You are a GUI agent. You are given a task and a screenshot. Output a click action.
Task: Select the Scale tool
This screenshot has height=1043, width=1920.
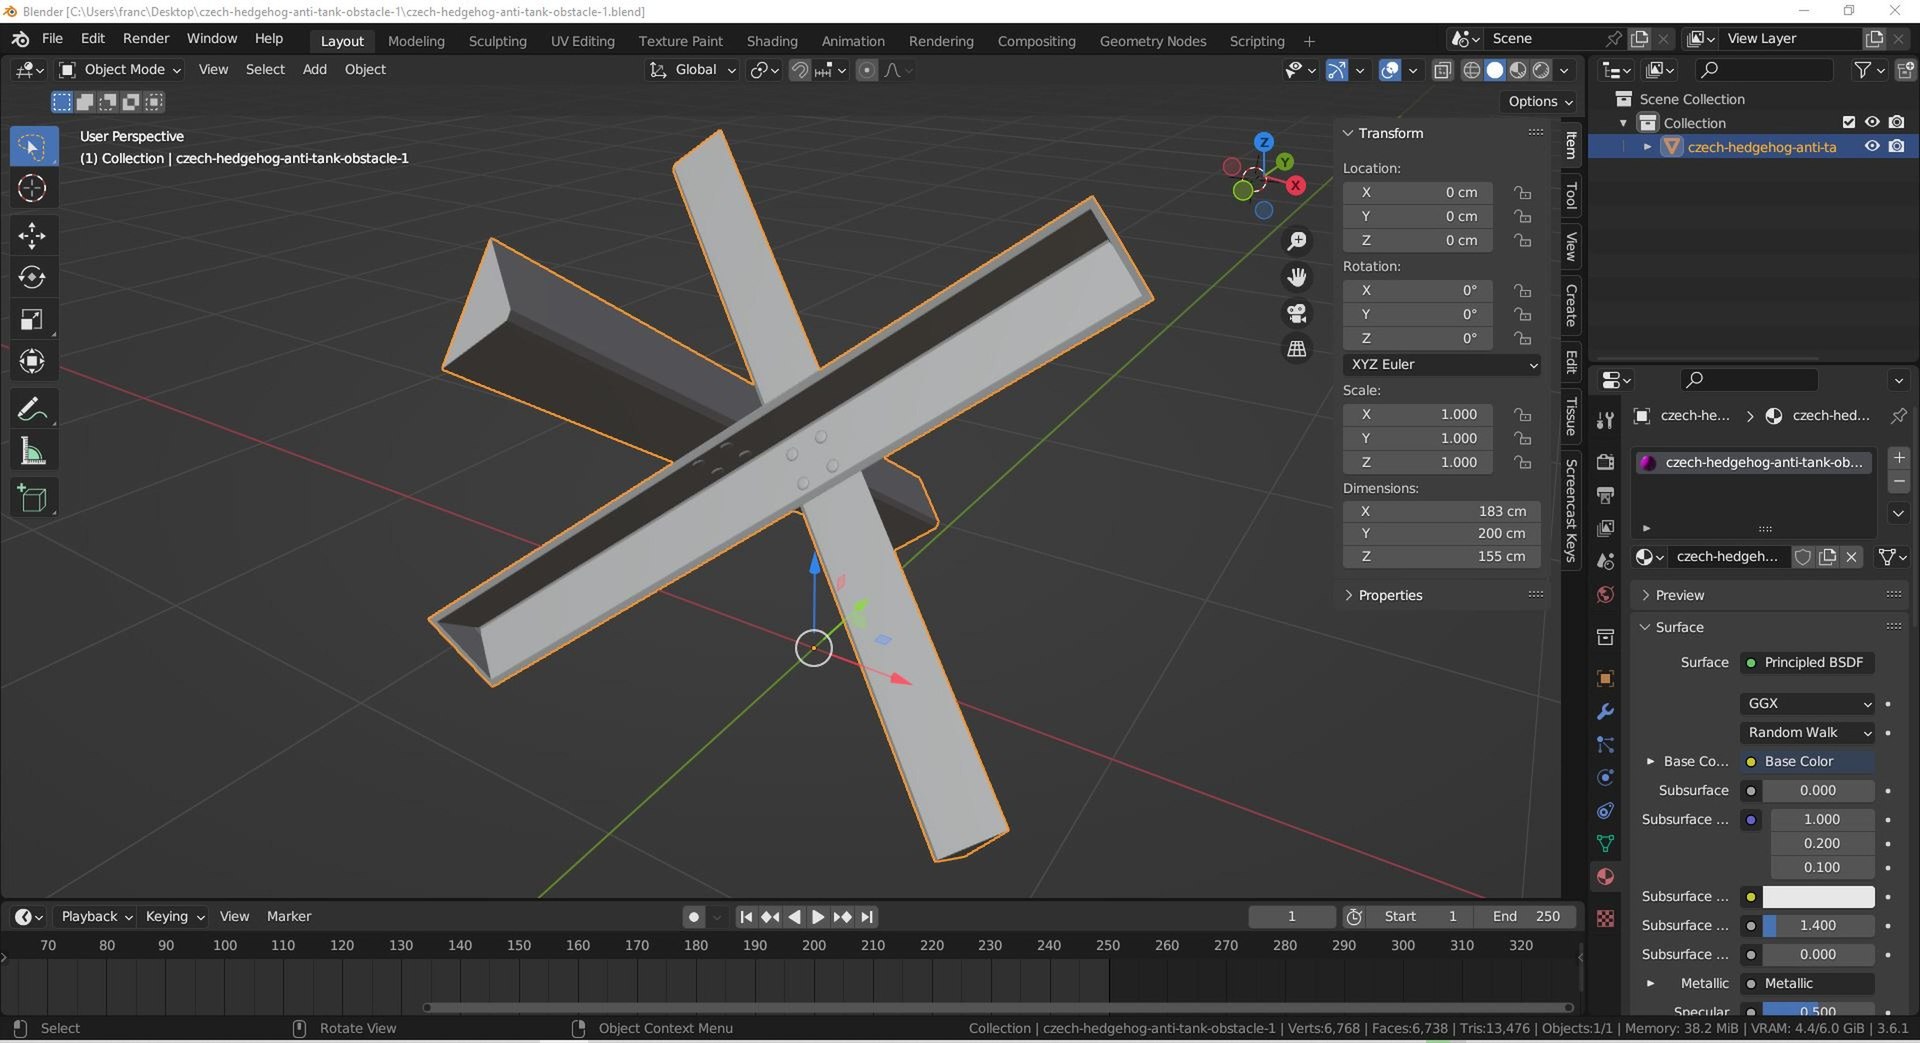32,319
